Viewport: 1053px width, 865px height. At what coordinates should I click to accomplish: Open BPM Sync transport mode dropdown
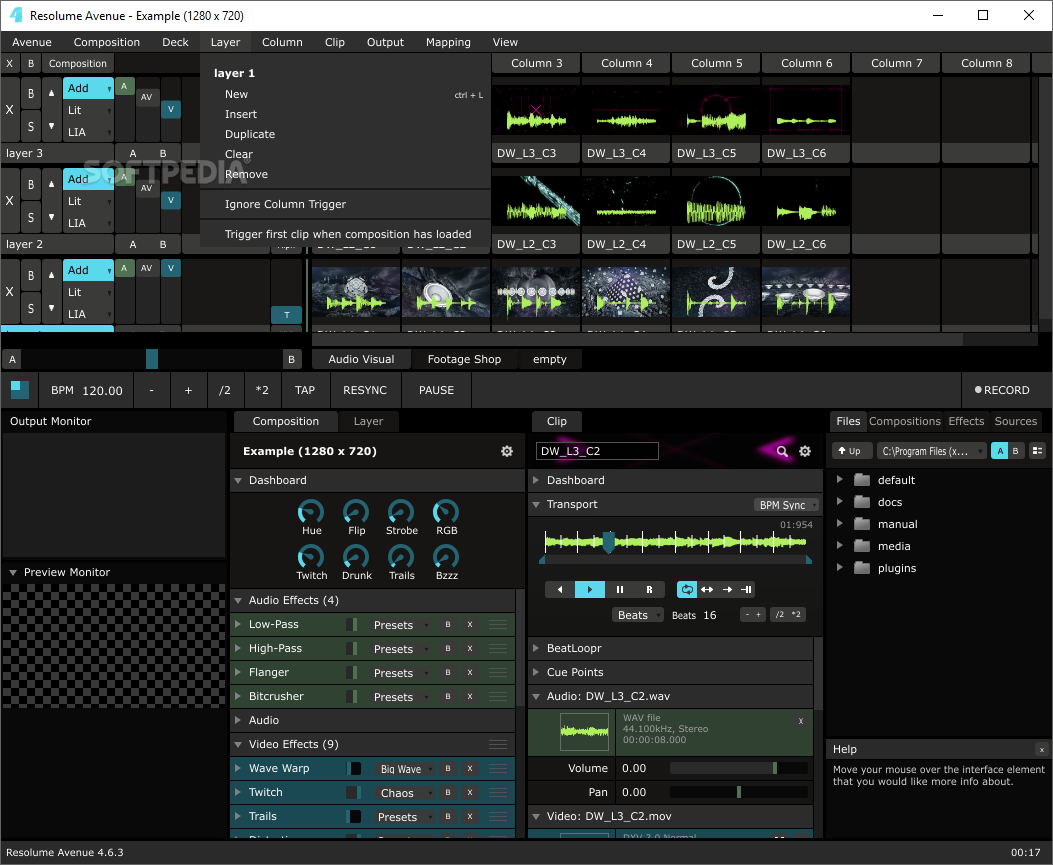pos(786,505)
